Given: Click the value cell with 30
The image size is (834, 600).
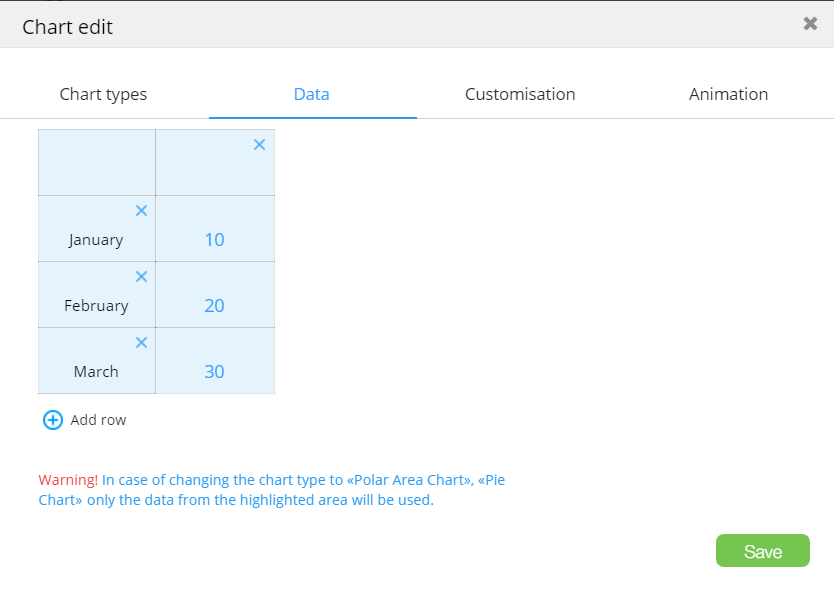Looking at the screenshot, I should (214, 372).
